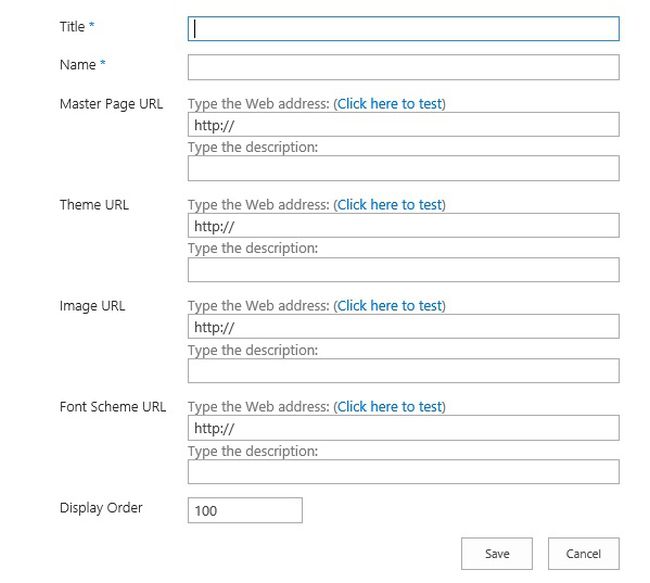The width and height of the screenshot is (650, 583).
Task: Click the Display Order label
Action: click(101, 508)
